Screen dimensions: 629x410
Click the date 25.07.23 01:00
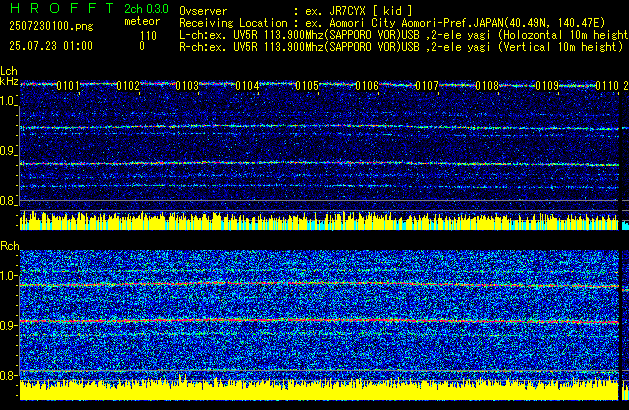[51, 46]
